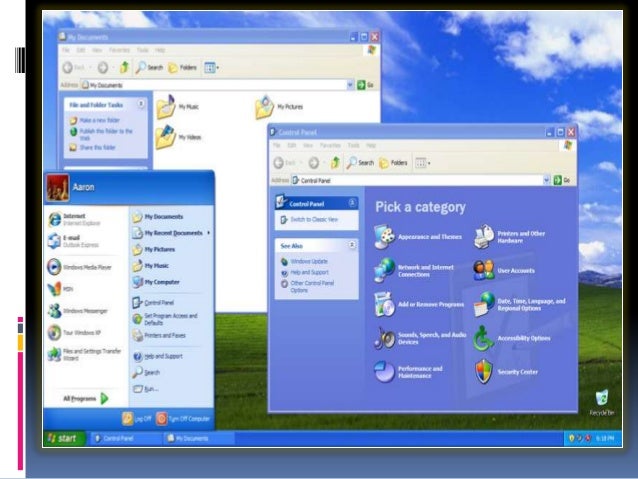Launch Windows Messenger from Start menu
Viewport: 638px width, 479px height.
click(77, 311)
